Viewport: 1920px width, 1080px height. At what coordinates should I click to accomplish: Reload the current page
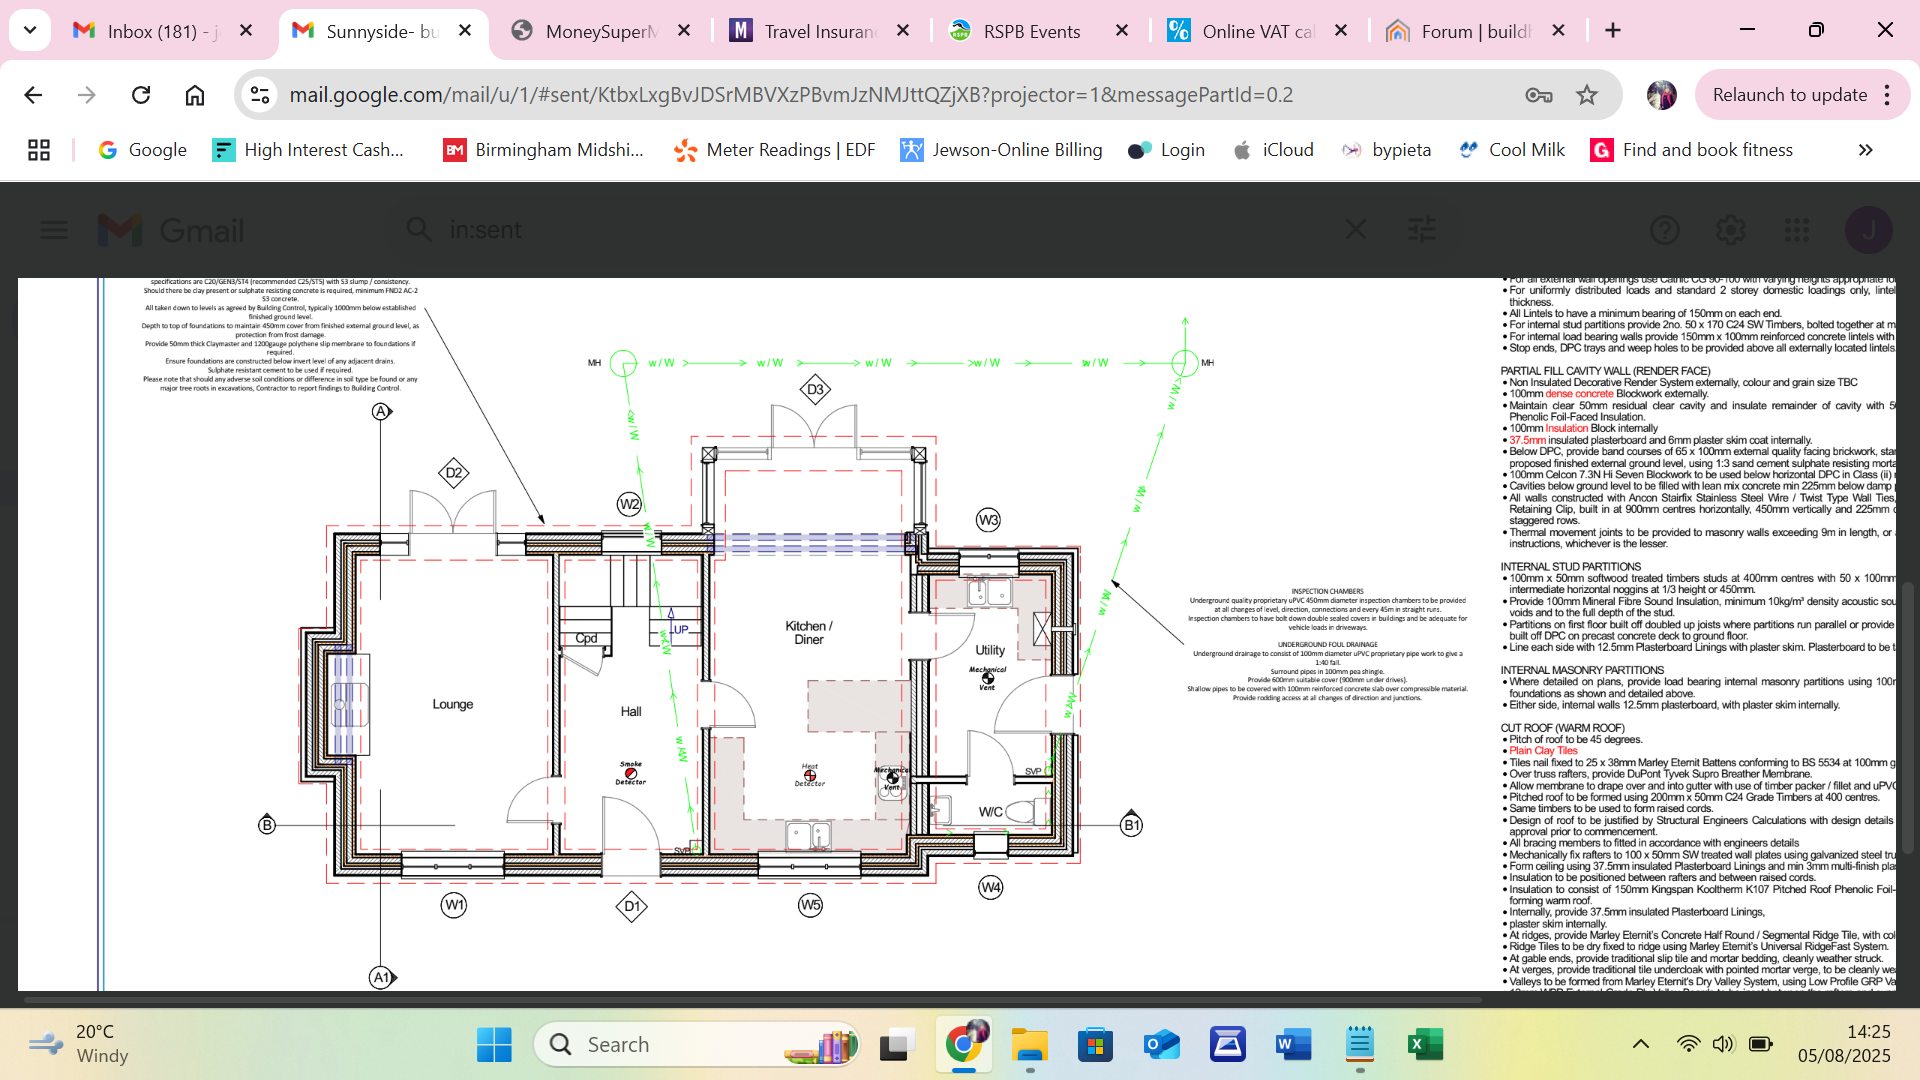click(x=141, y=95)
